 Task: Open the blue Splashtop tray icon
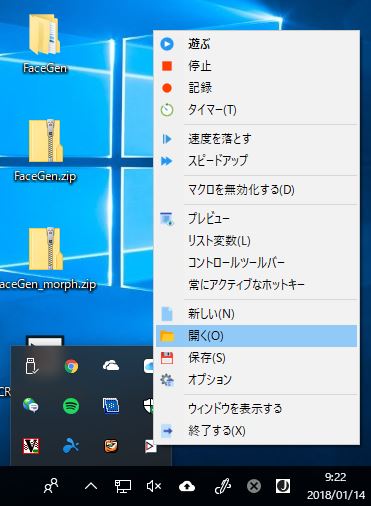[71, 446]
